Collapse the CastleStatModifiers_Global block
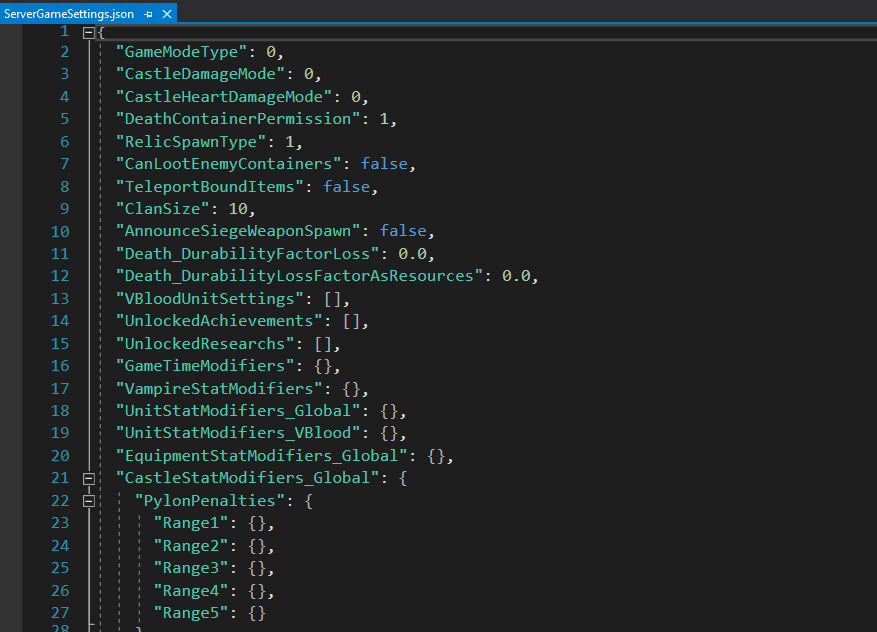Viewport: 877px width, 632px height. coord(89,478)
